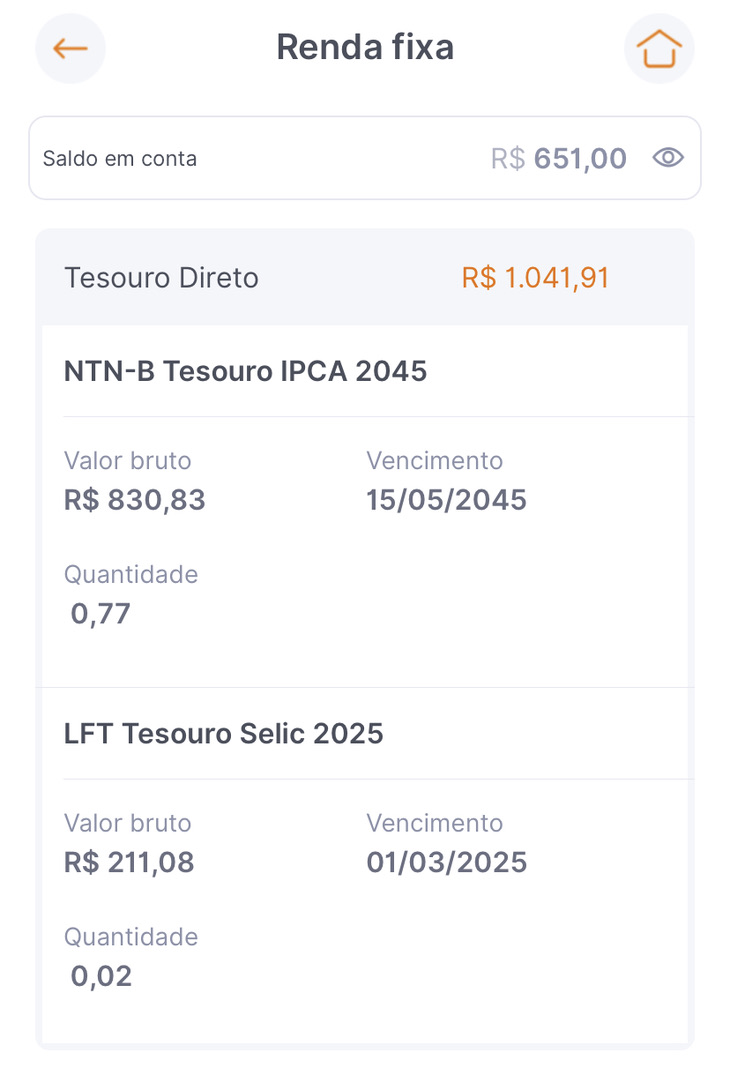Viewport: 730px width, 1075px height.
Task: Tap the 0,77 quantity value
Action: coord(101,614)
